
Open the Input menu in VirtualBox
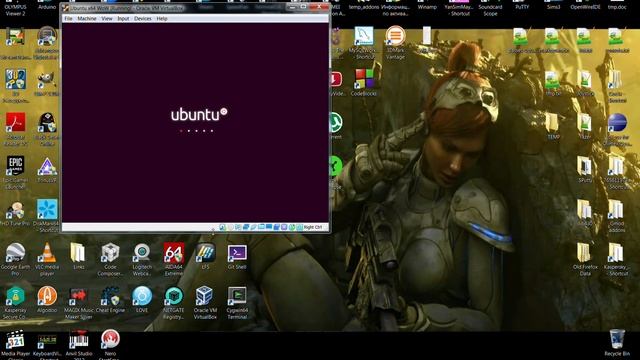point(123,18)
